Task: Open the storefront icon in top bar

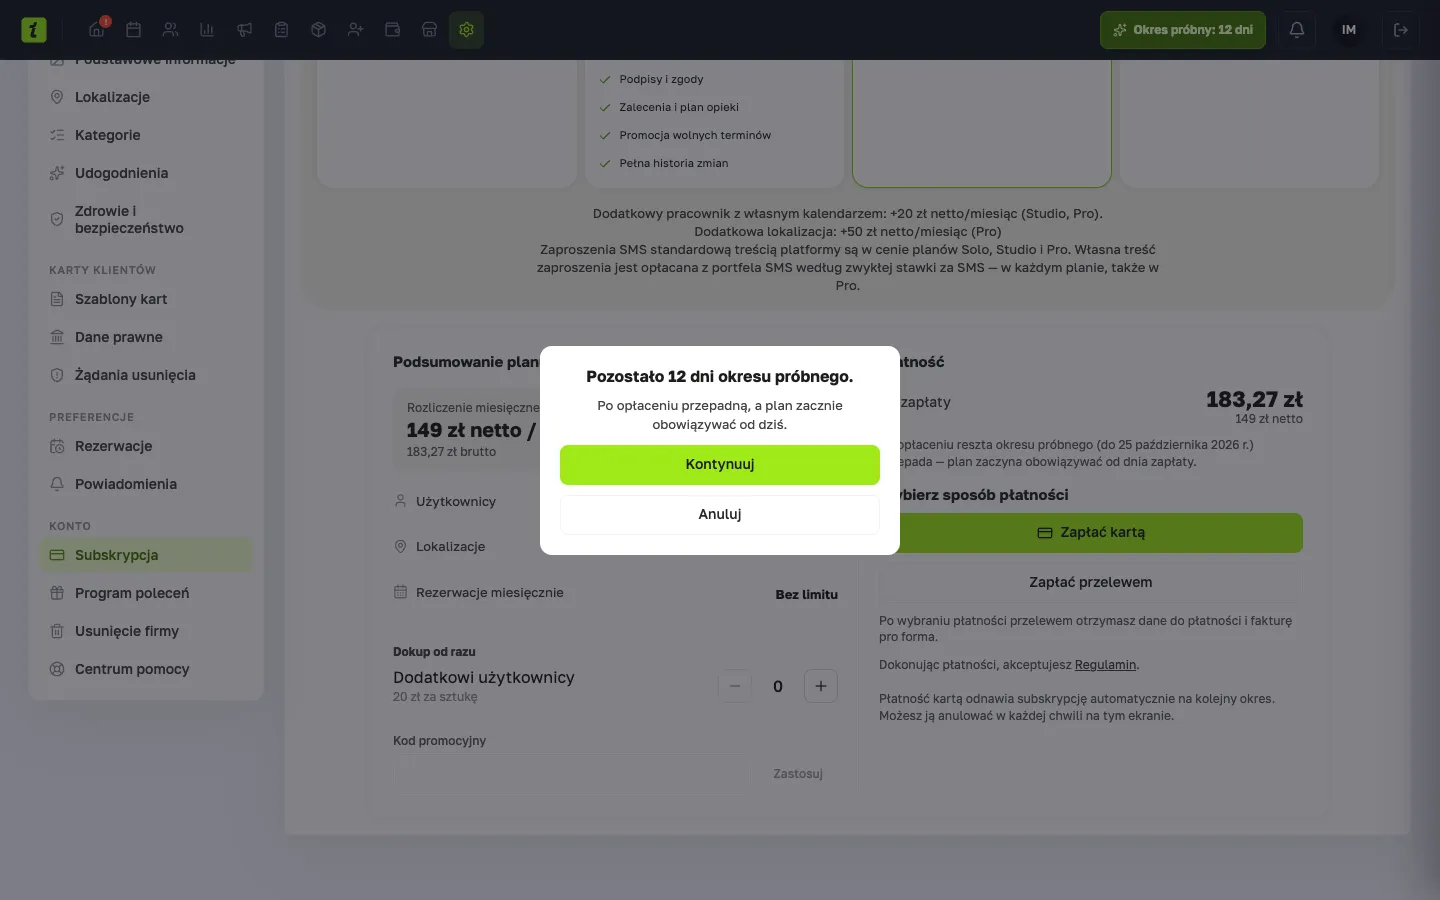Action: tap(430, 30)
